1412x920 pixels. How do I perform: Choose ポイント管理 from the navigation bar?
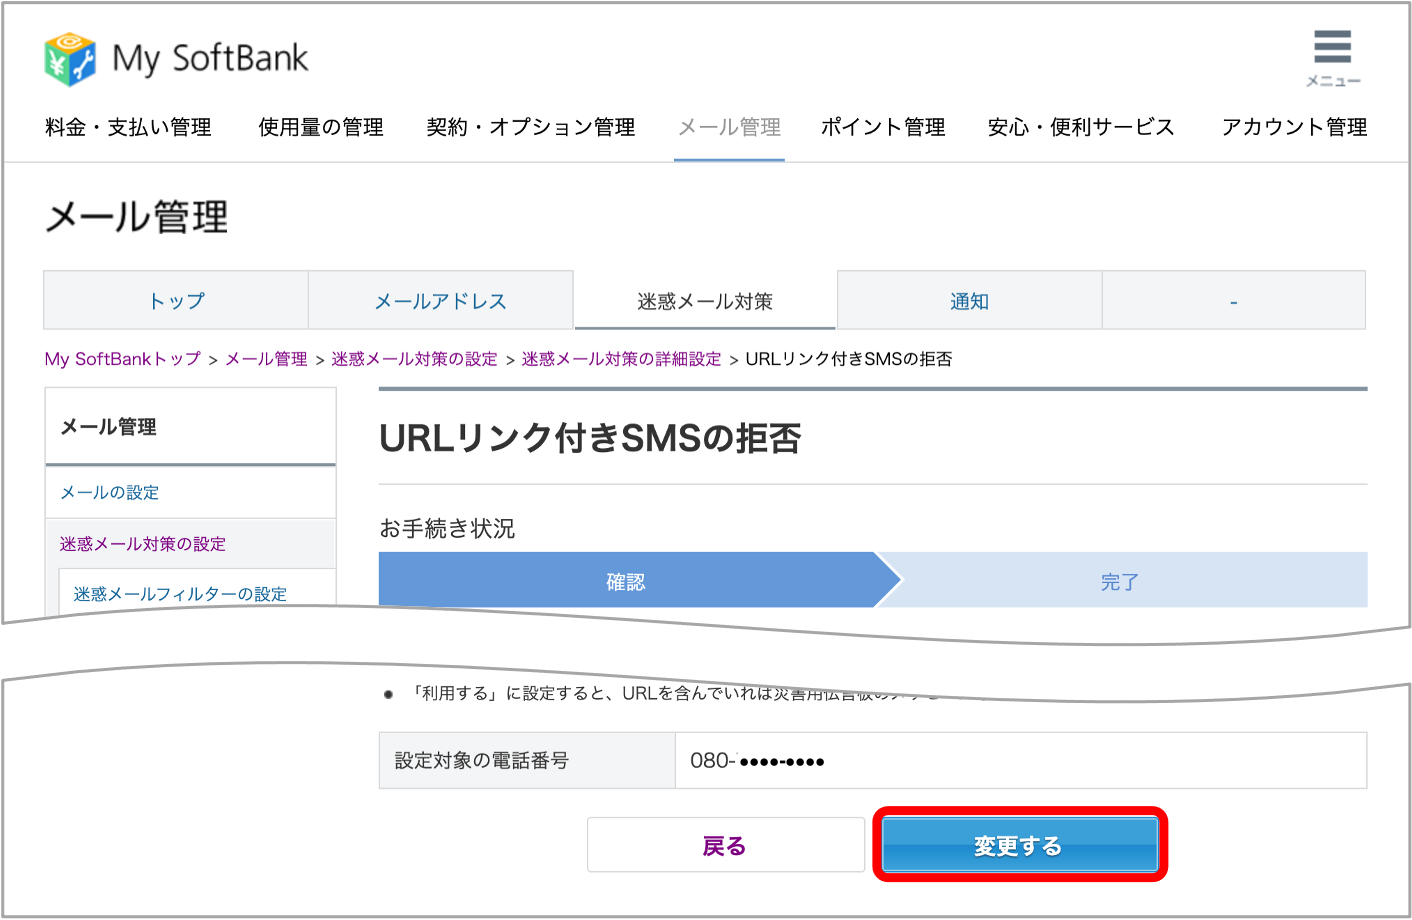[x=883, y=127]
